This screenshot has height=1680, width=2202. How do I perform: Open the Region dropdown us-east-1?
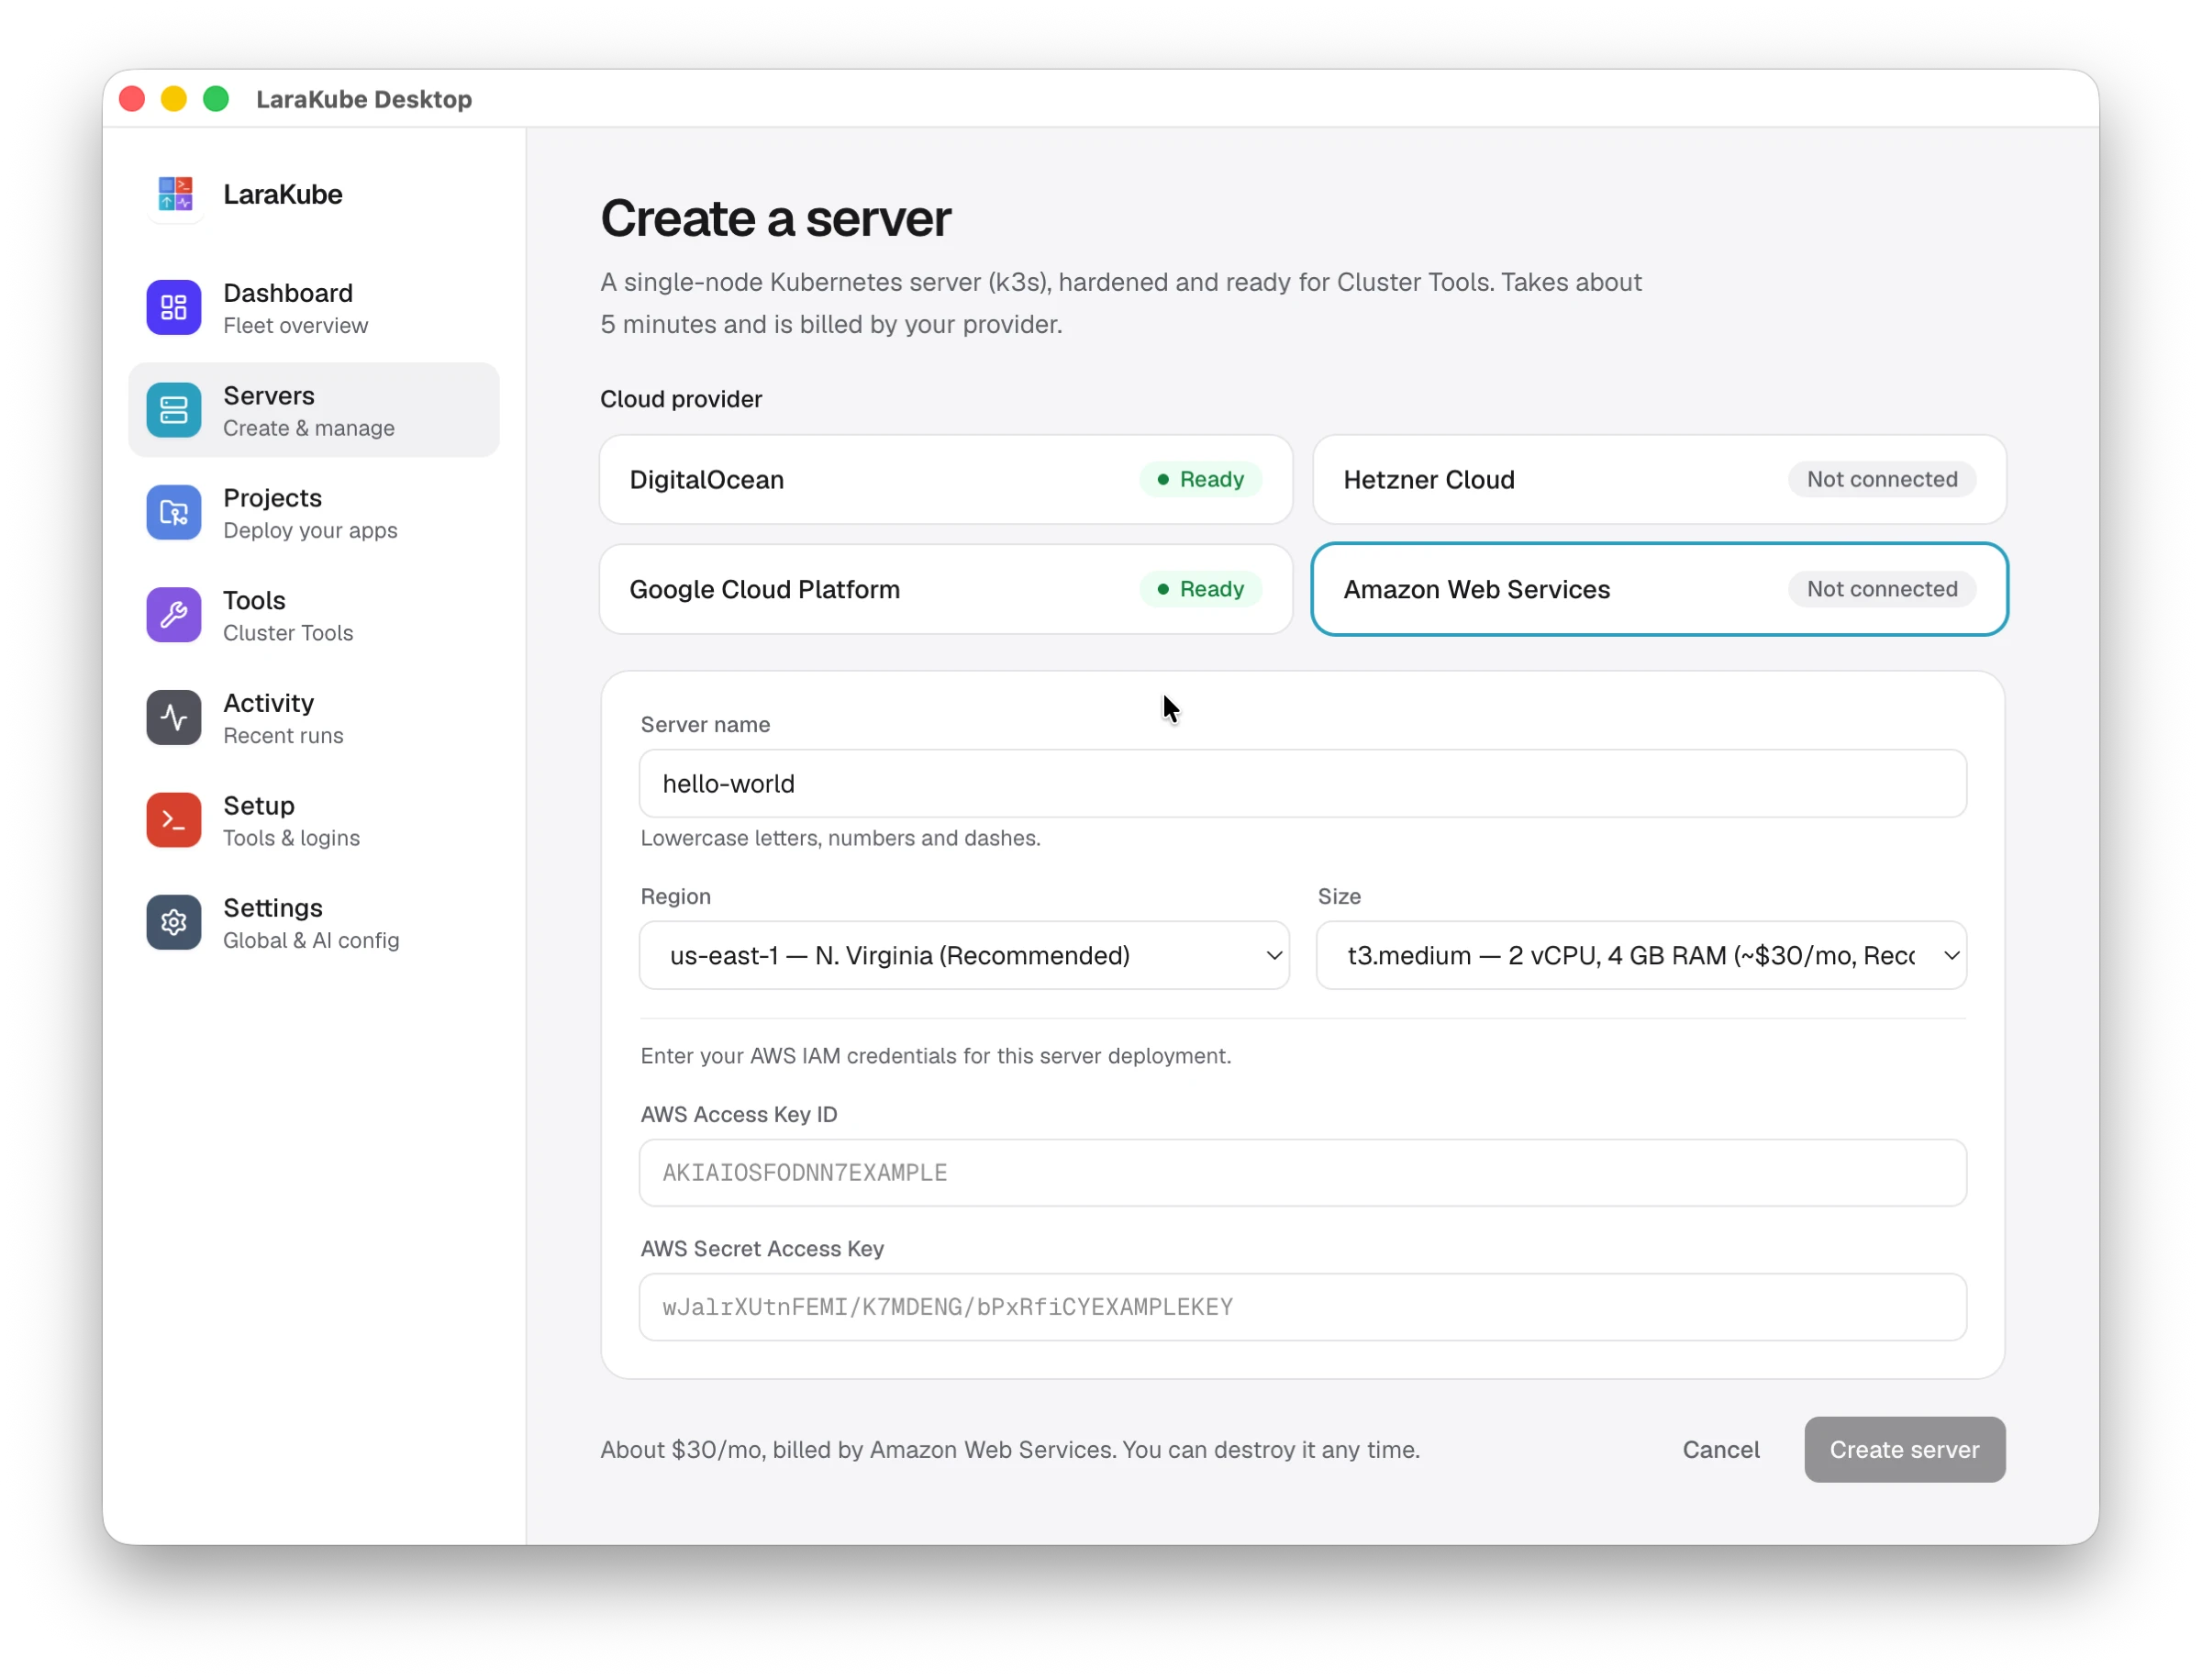pos(964,956)
